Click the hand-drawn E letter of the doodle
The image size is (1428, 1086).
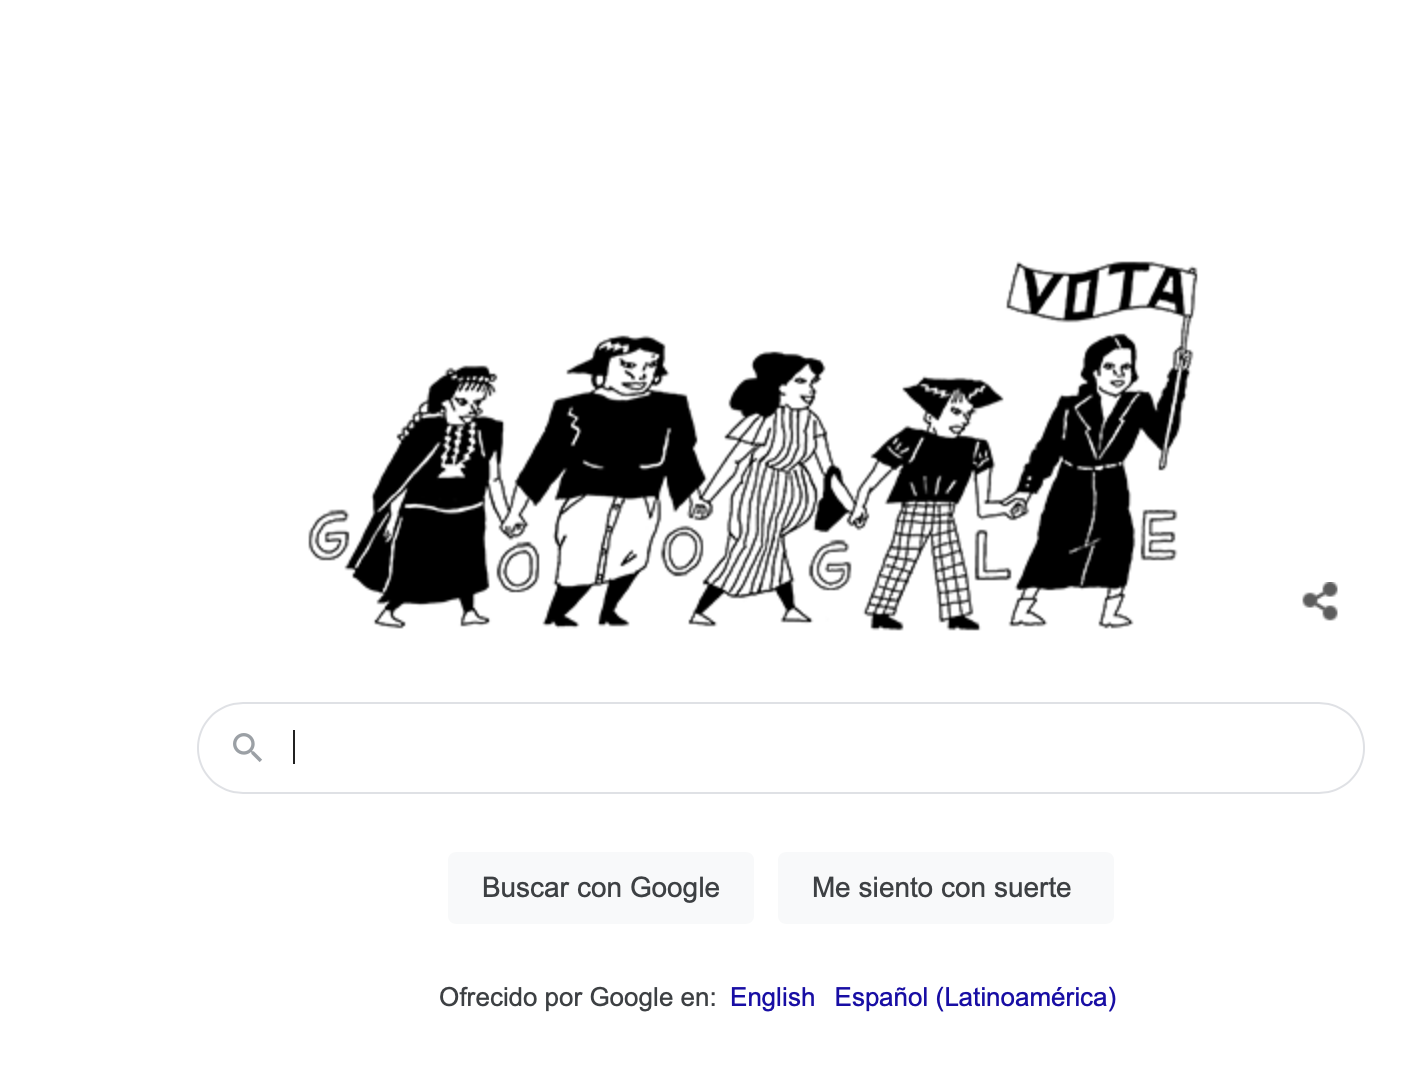click(x=1158, y=534)
